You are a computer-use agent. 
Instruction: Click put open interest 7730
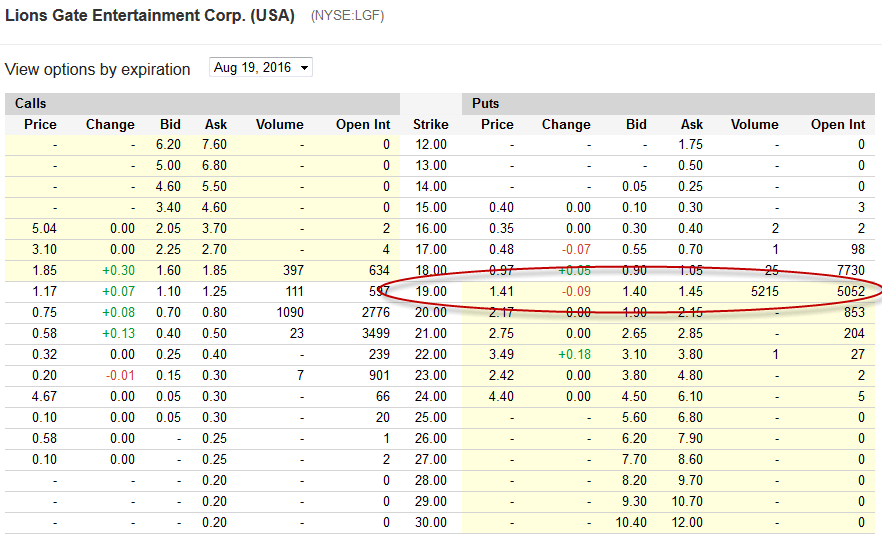click(850, 270)
